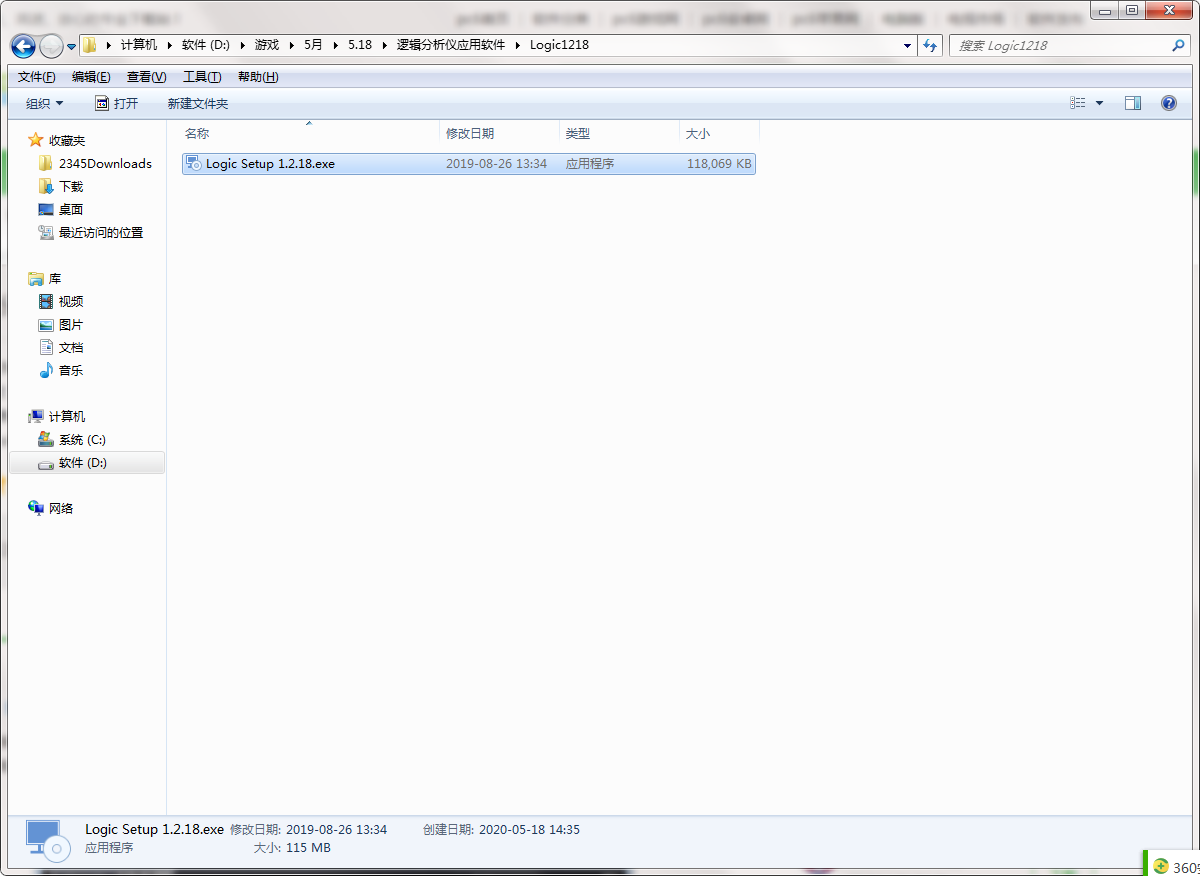The height and width of the screenshot is (876, 1200).
Task: Sort files by 修改日期 column header
Action: (470, 134)
